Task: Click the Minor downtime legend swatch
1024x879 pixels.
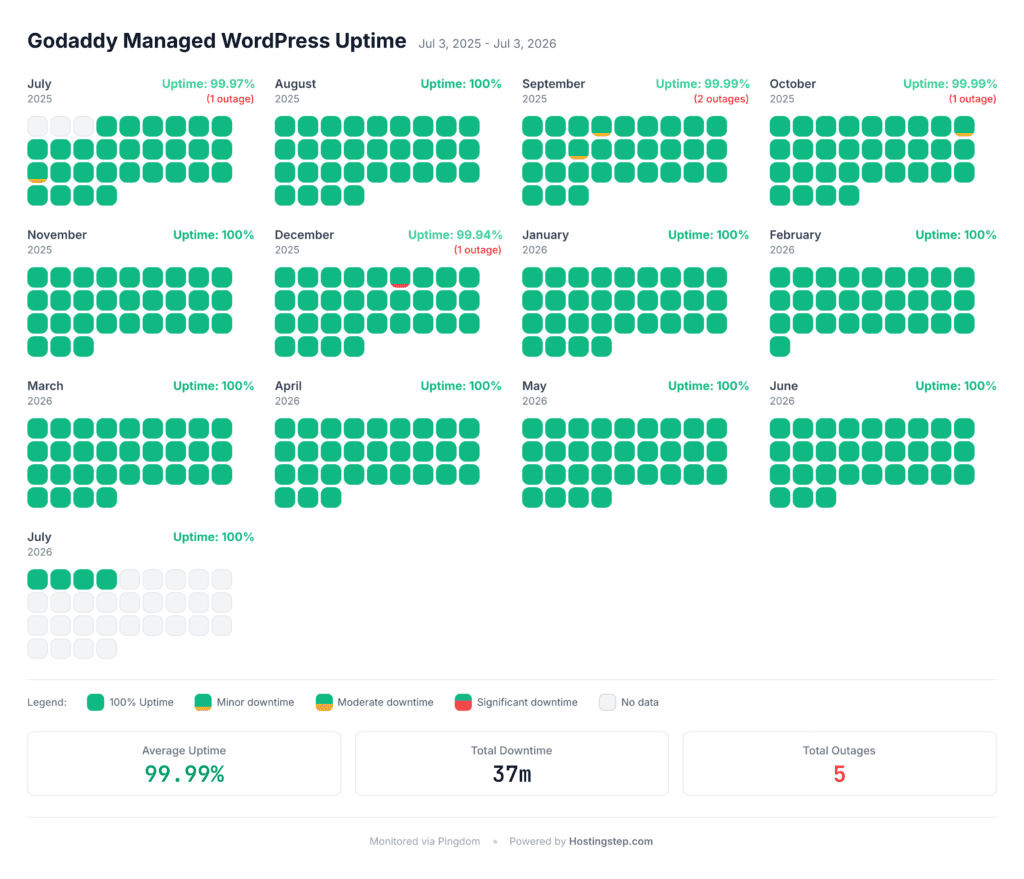Action: [x=203, y=703]
